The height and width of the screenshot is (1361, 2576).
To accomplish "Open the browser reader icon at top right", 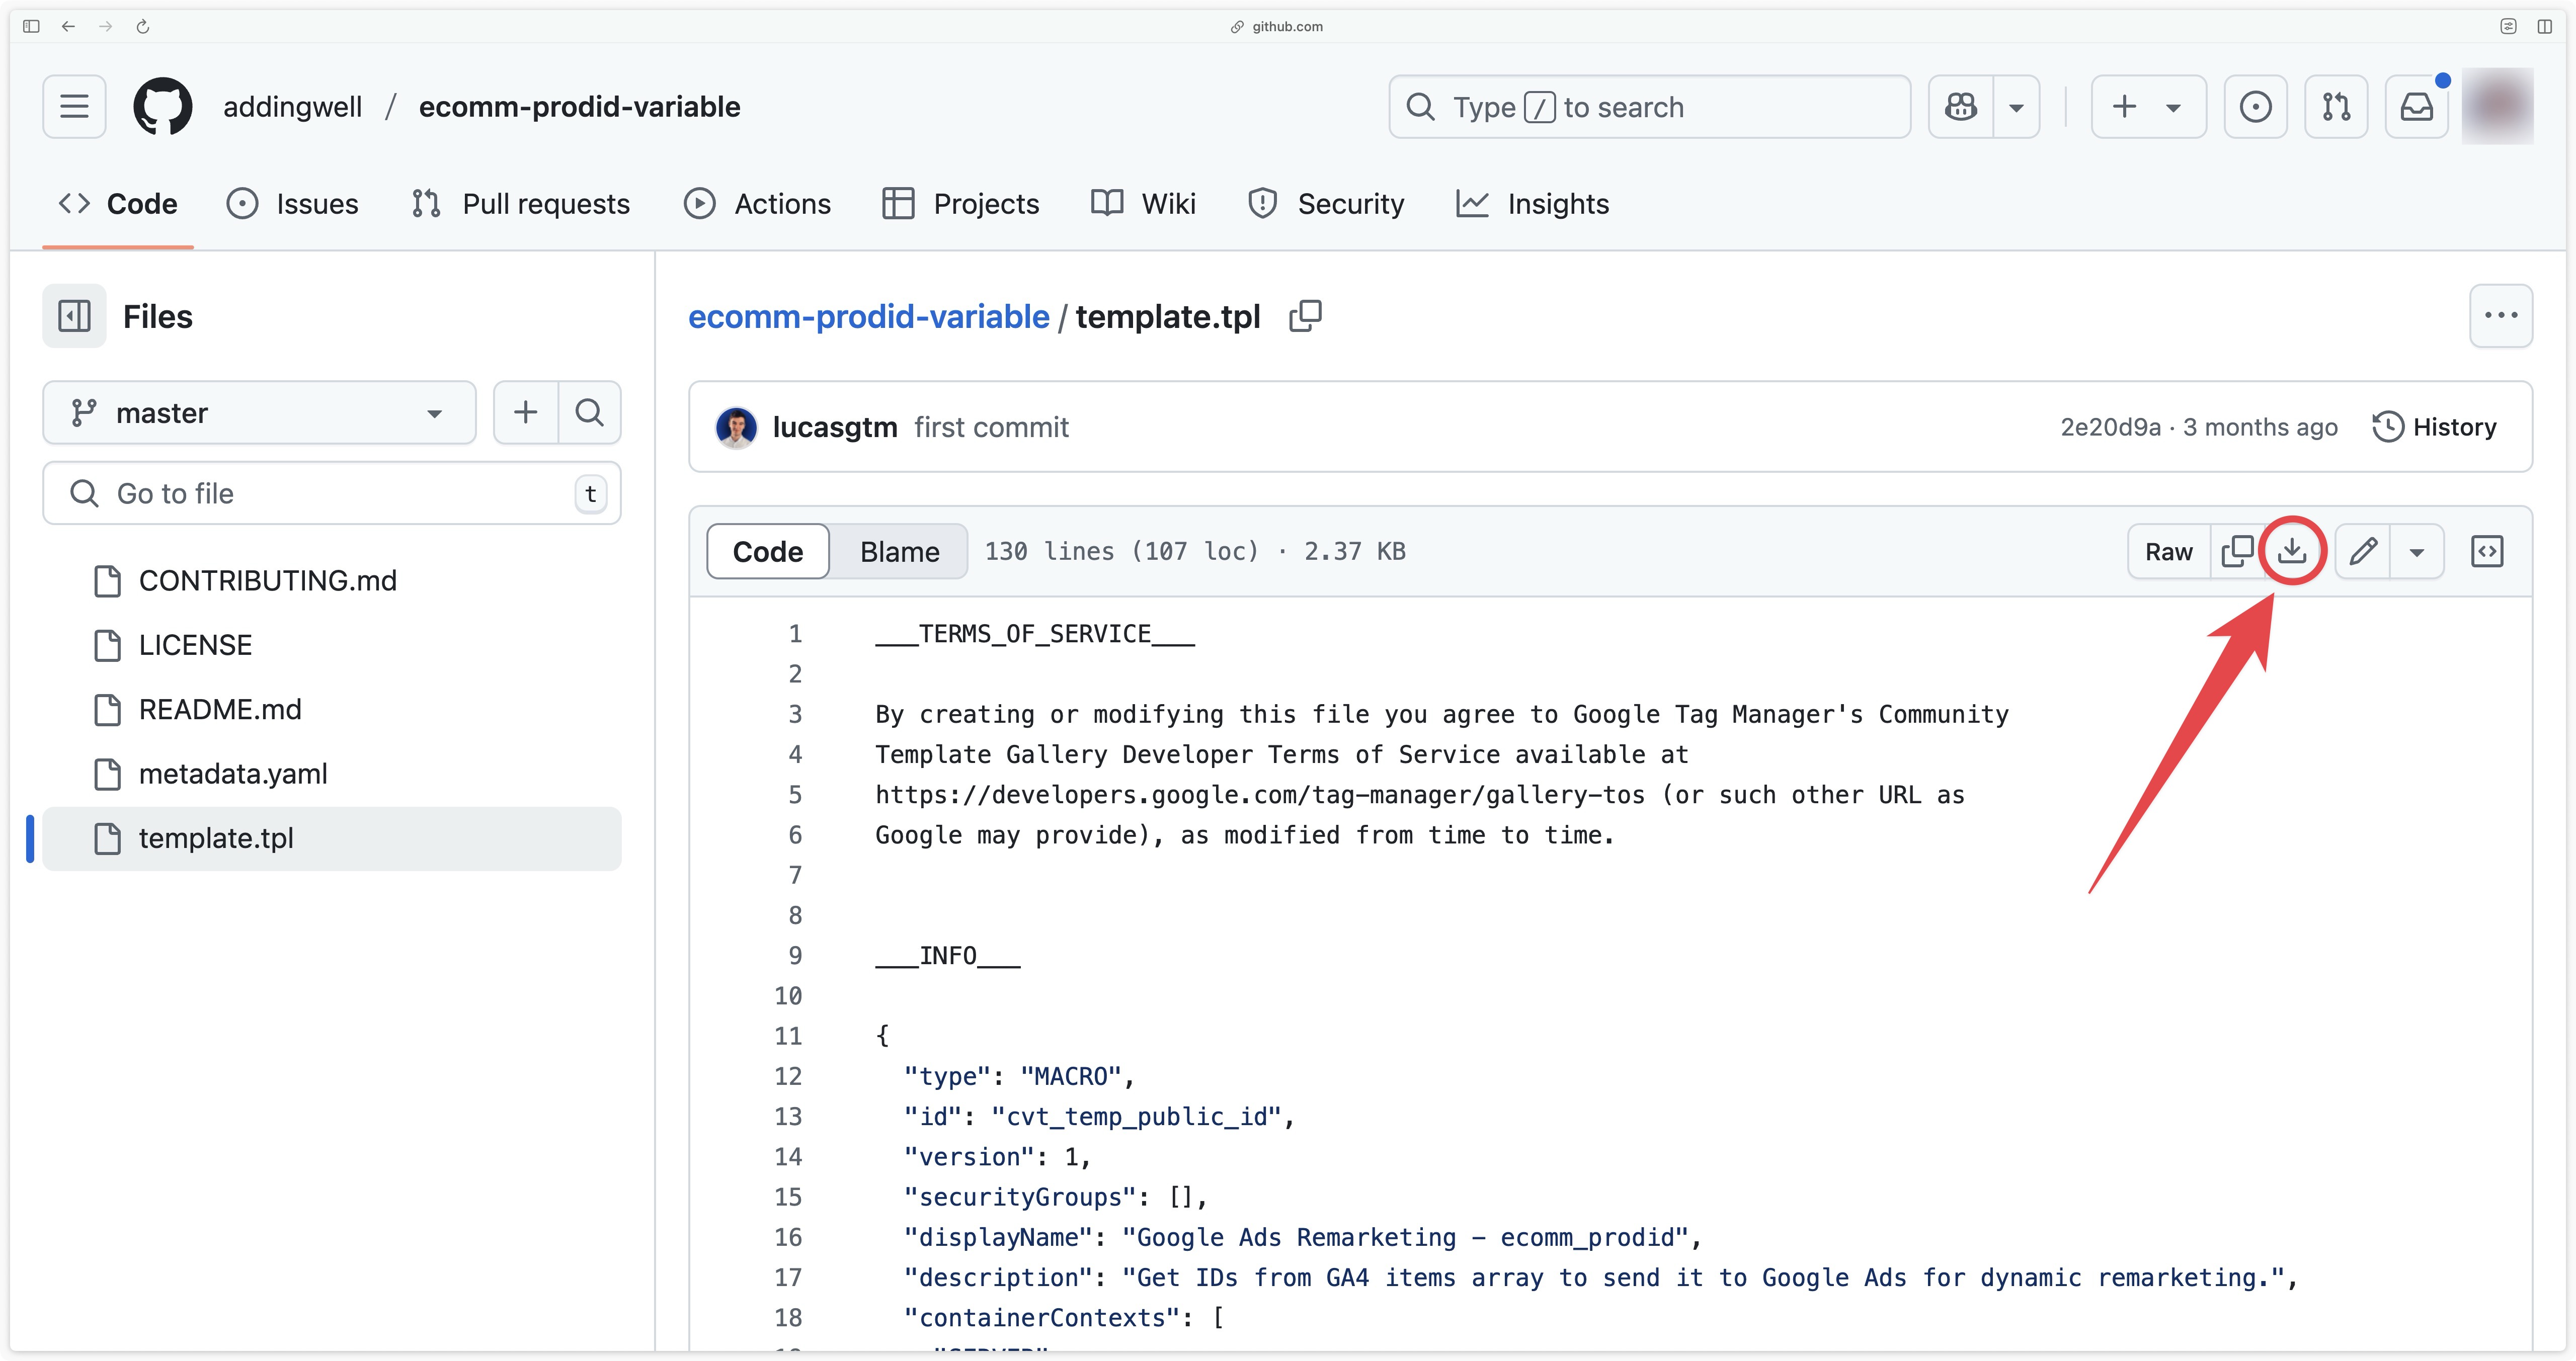I will click(2508, 26).
